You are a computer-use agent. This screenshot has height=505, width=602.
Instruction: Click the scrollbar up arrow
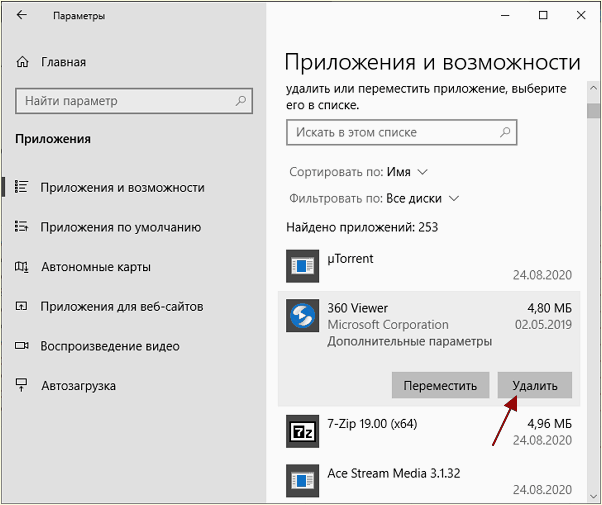(x=594, y=88)
